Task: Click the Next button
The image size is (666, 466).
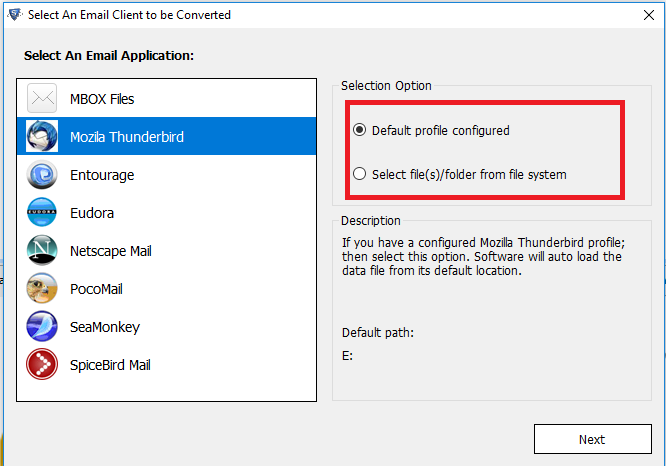Action: tap(593, 439)
